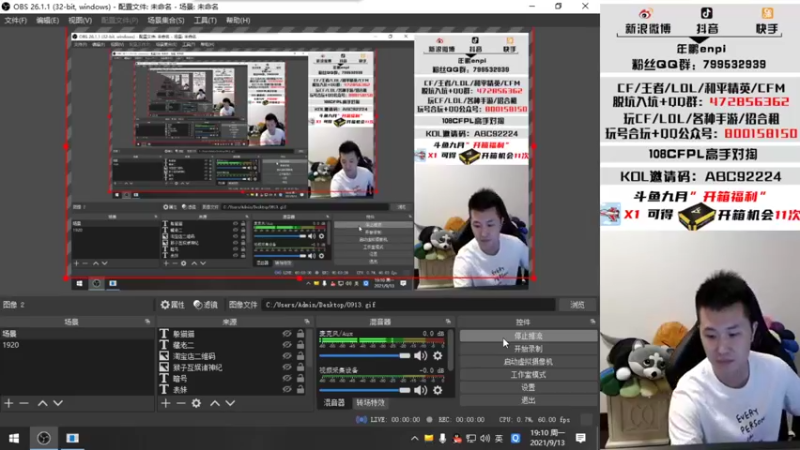Click the blue Q tray icon

click(x=515, y=438)
